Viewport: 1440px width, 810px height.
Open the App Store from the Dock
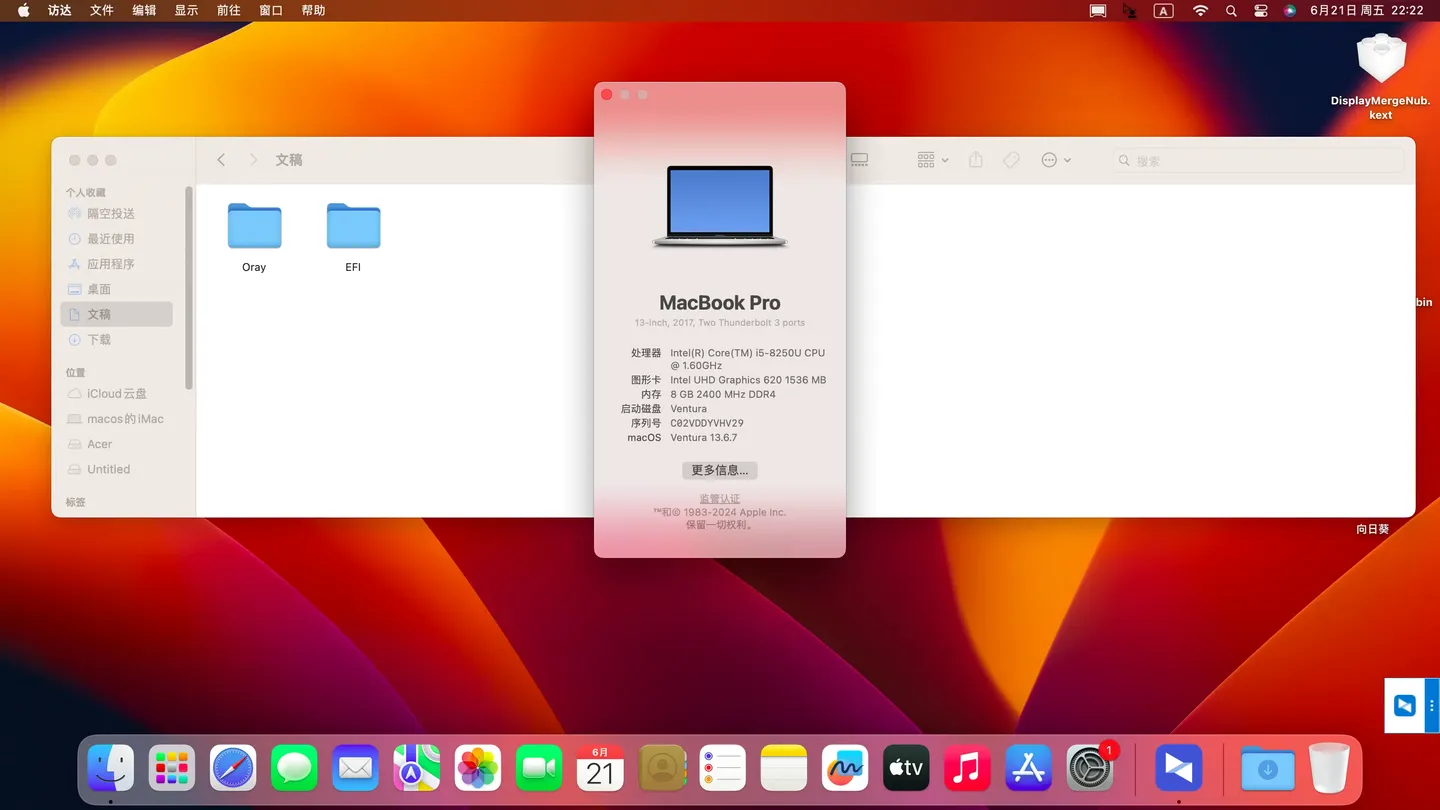point(1028,767)
